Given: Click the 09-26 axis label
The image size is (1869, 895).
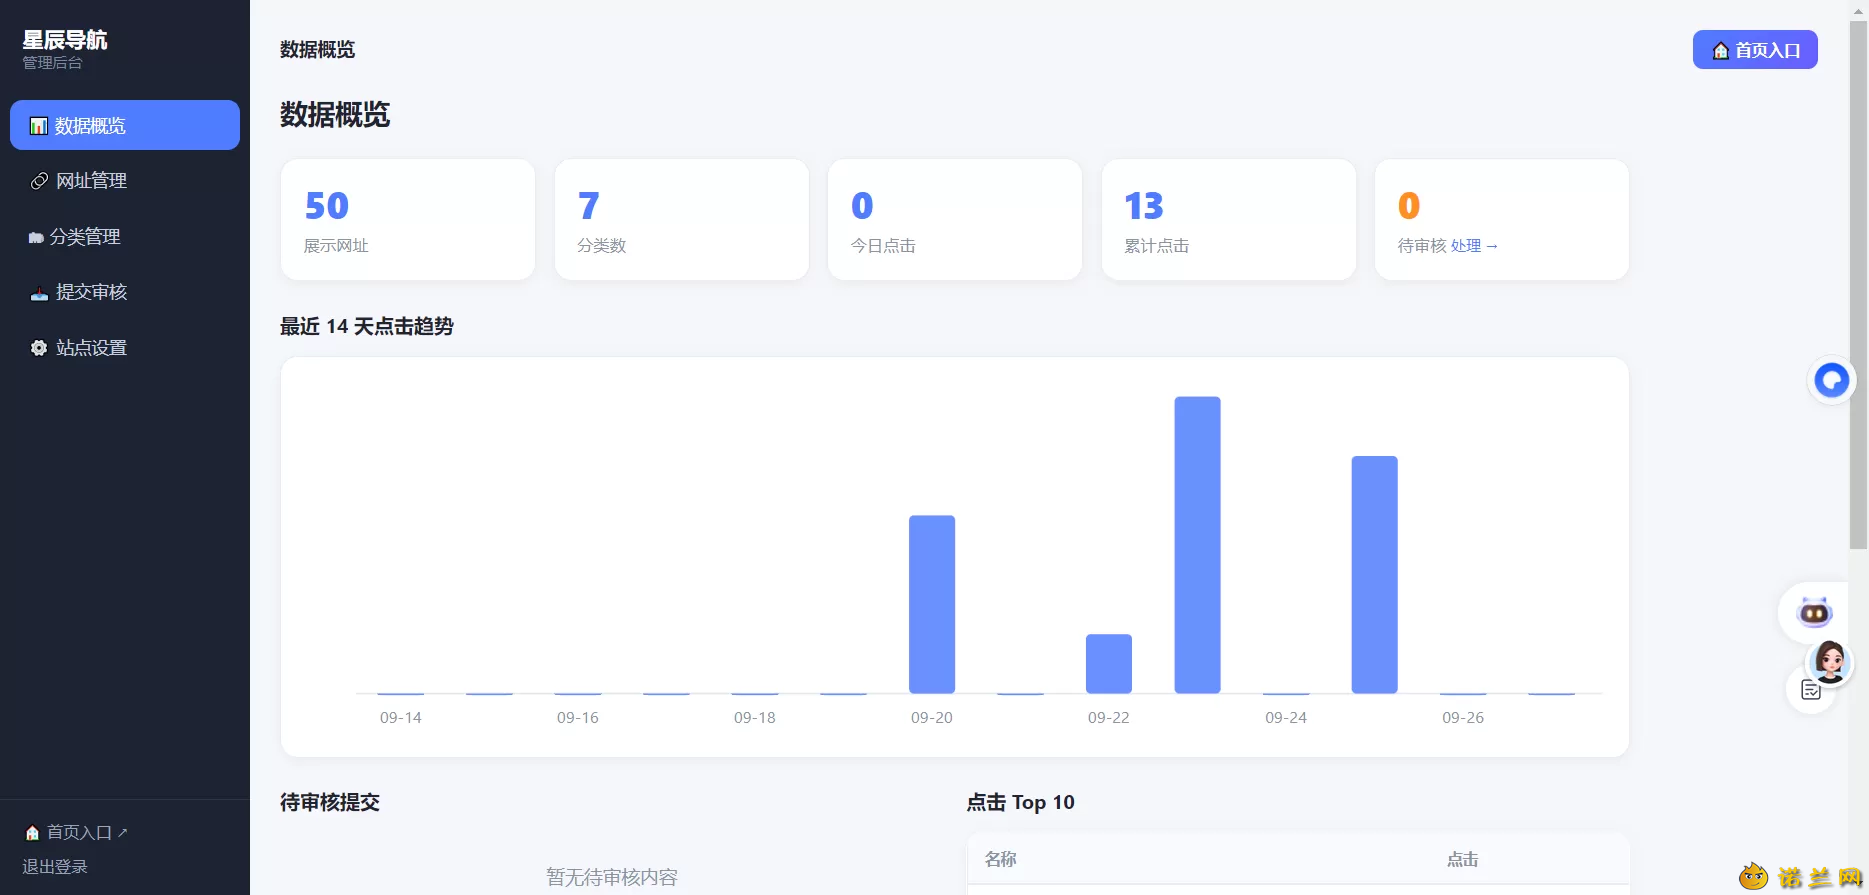Looking at the screenshot, I should pyautogui.click(x=1463, y=718).
